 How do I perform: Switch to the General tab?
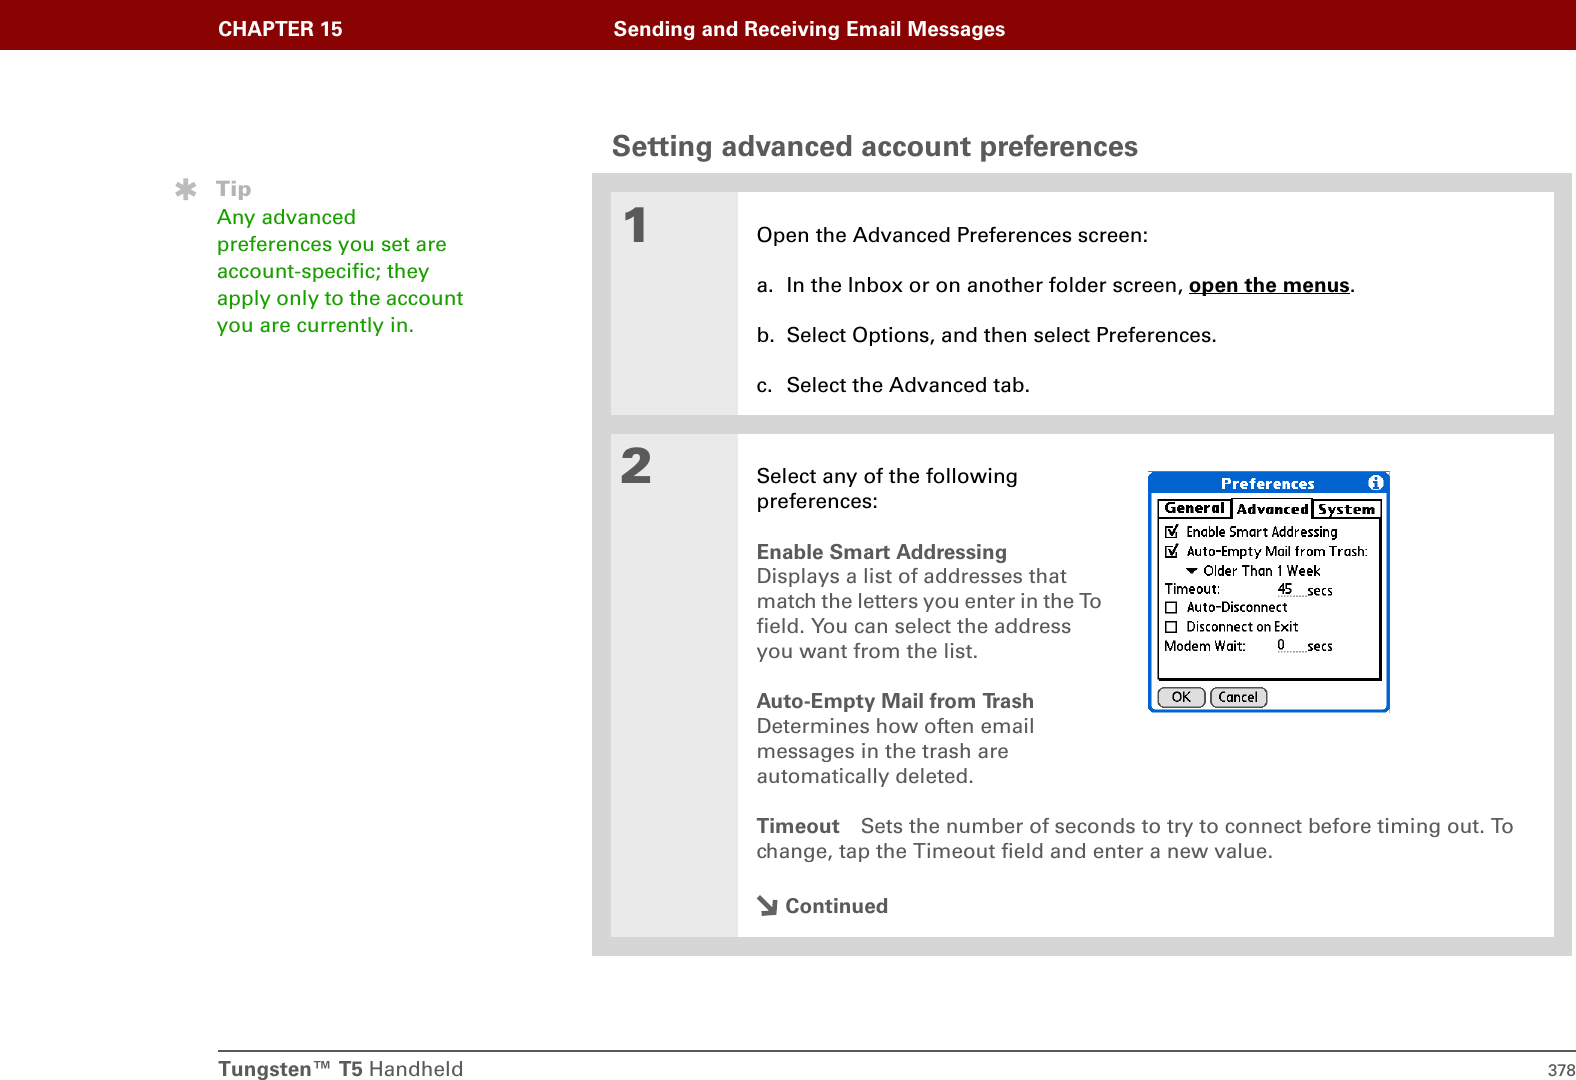click(x=1194, y=508)
